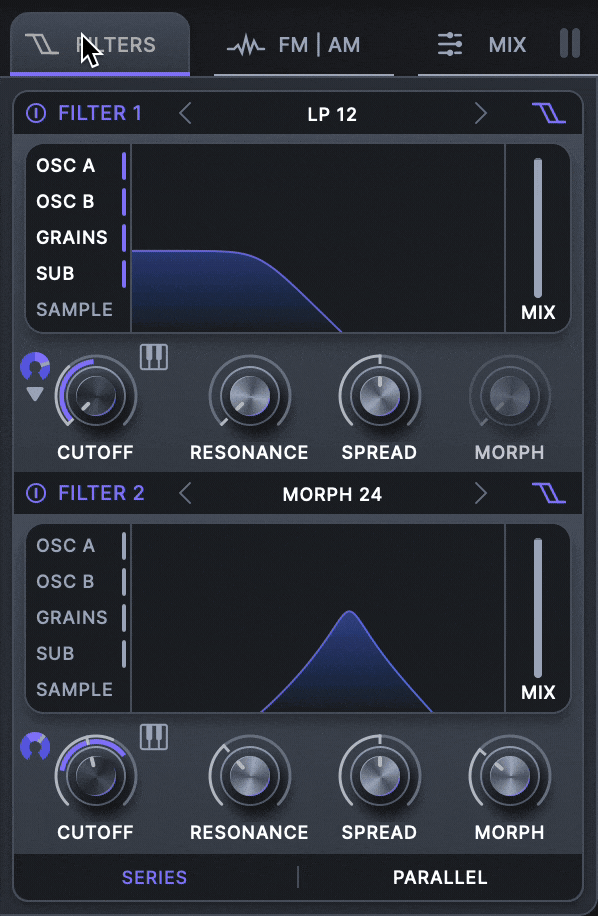Click Filter 2 cutoff modulation ring icon

pyautogui.click(x=35, y=747)
